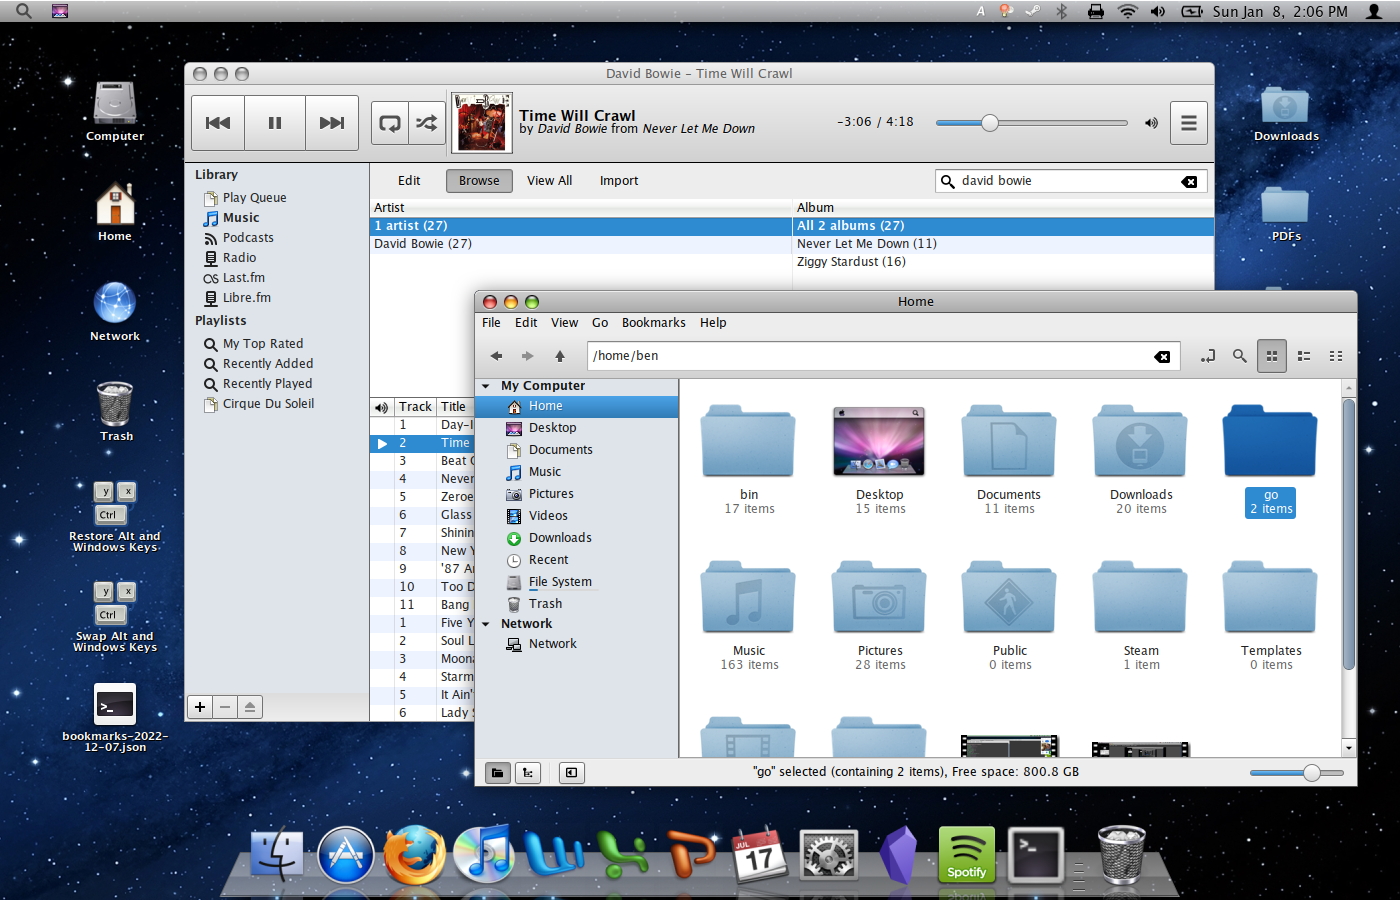Screen dimensions: 1400x900
Task: Clear the location bar text
Action: pyautogui.click(x=1162, y=357)
